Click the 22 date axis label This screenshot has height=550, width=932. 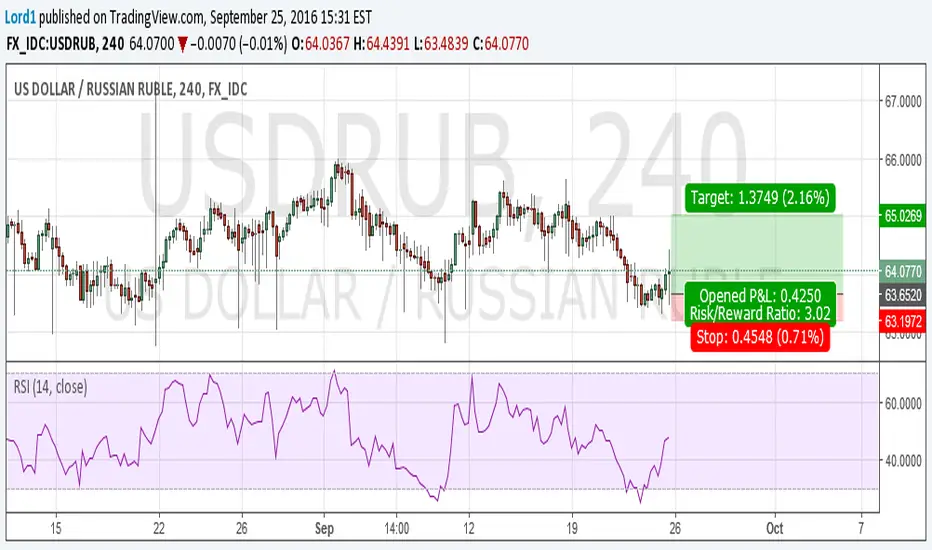159,529
